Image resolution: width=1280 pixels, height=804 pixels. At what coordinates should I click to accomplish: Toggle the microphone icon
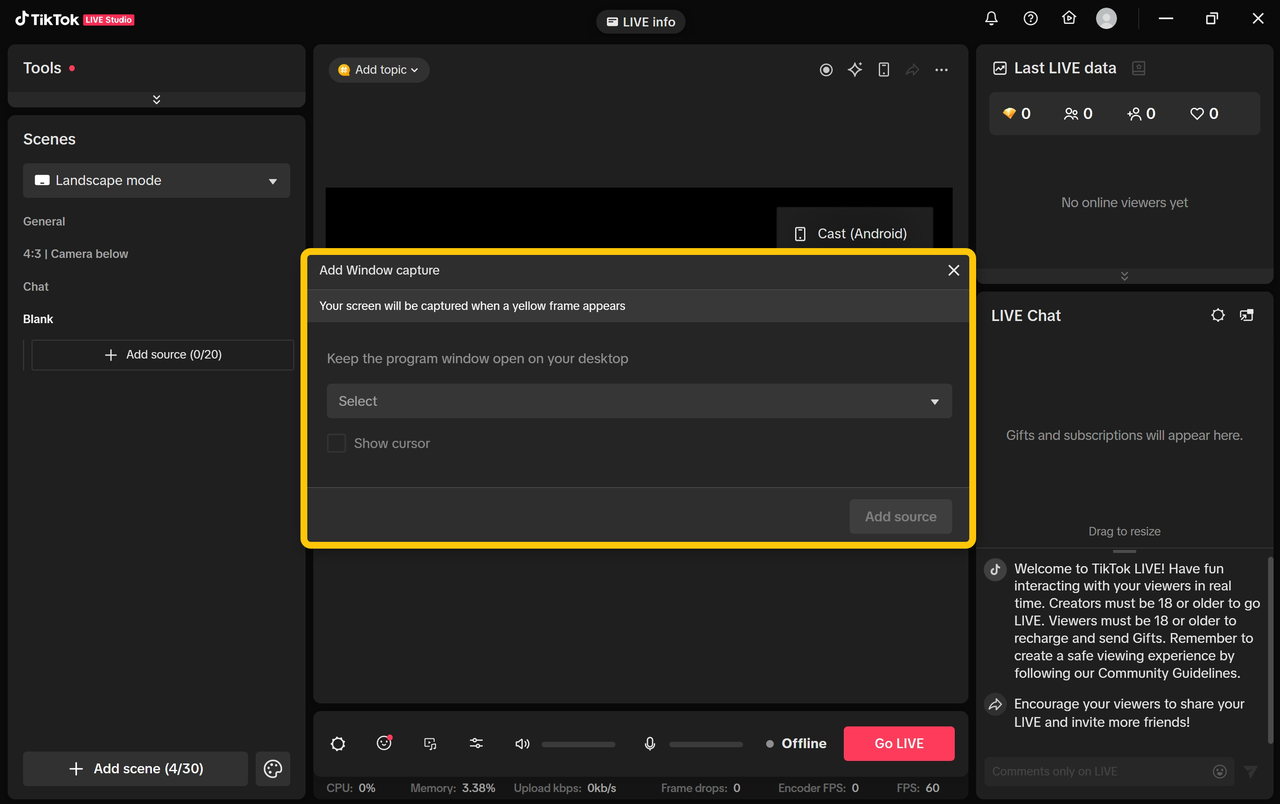pyautogui.click(x=650, y=744)
